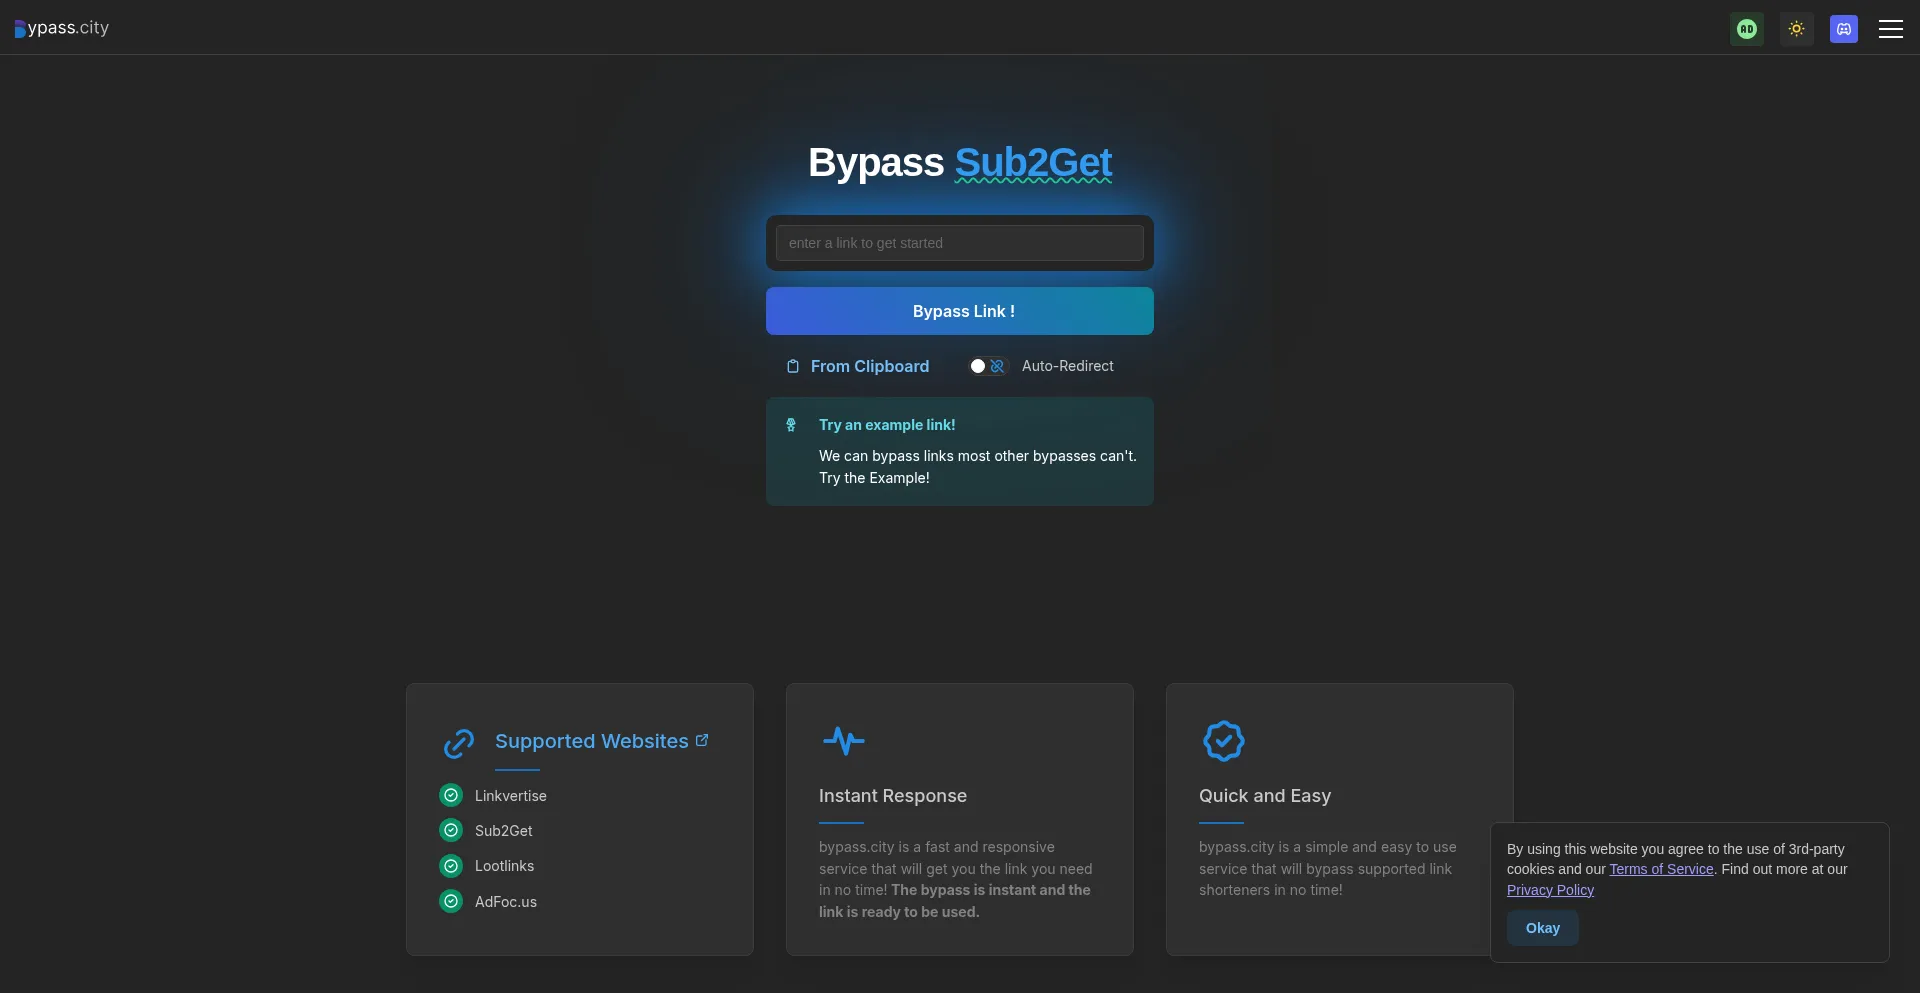Open Supported Websites link
Screen dimensions: 1920x993
[x=592, y=741]
